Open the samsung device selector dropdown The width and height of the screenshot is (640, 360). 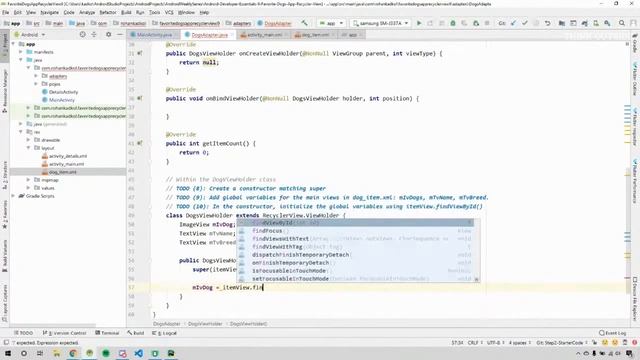380,23
